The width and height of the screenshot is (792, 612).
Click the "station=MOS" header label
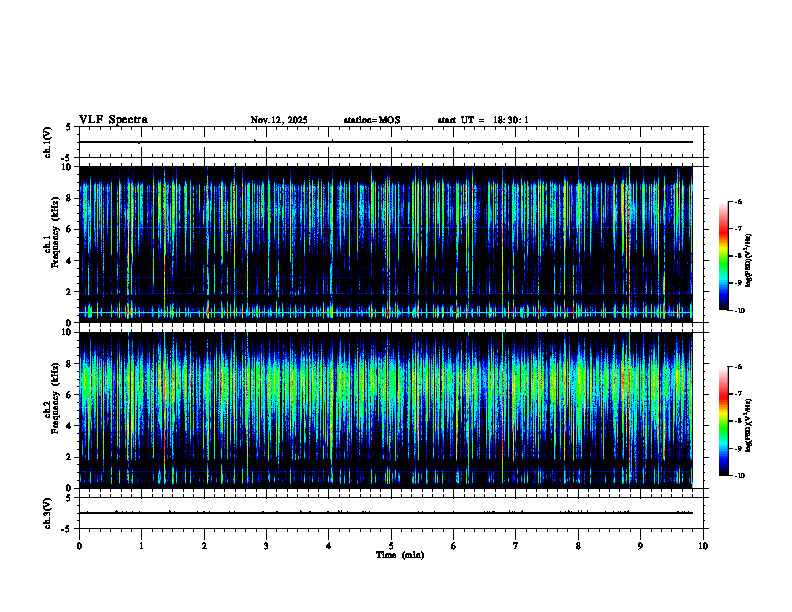point(372,120)
